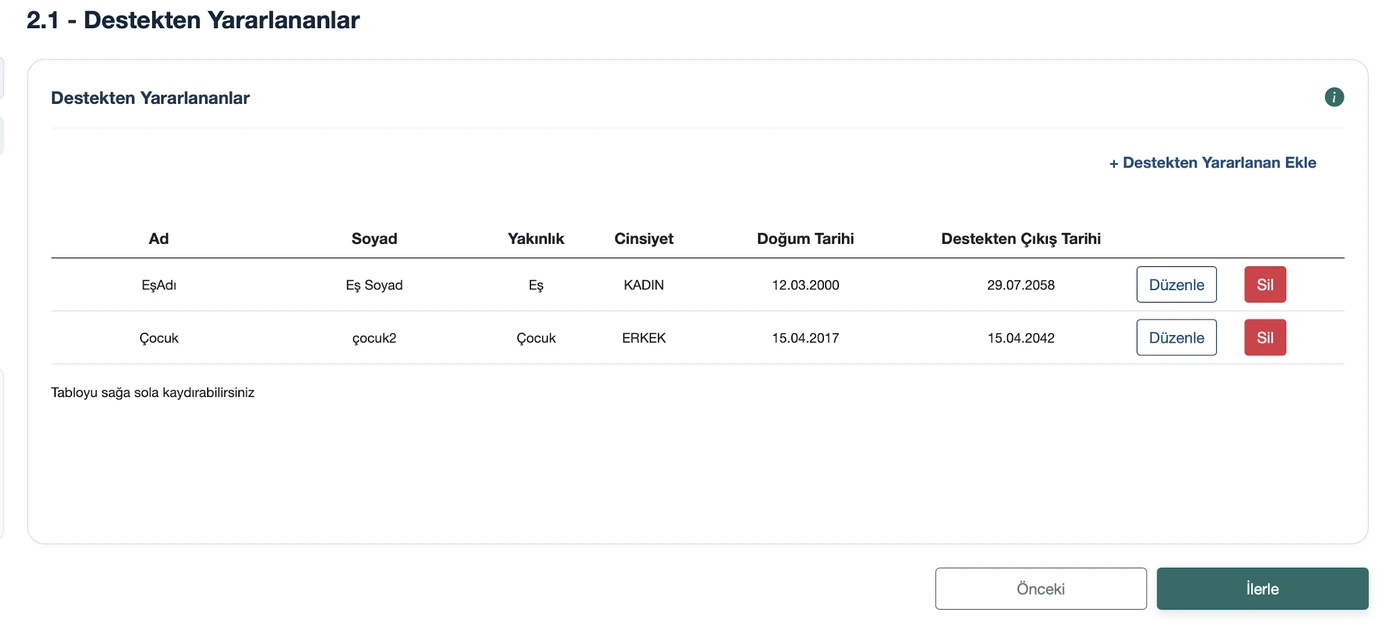Delete the Çocuk row with Sil
Viewport: 1400px width, 639px height.
(1265, 338)
